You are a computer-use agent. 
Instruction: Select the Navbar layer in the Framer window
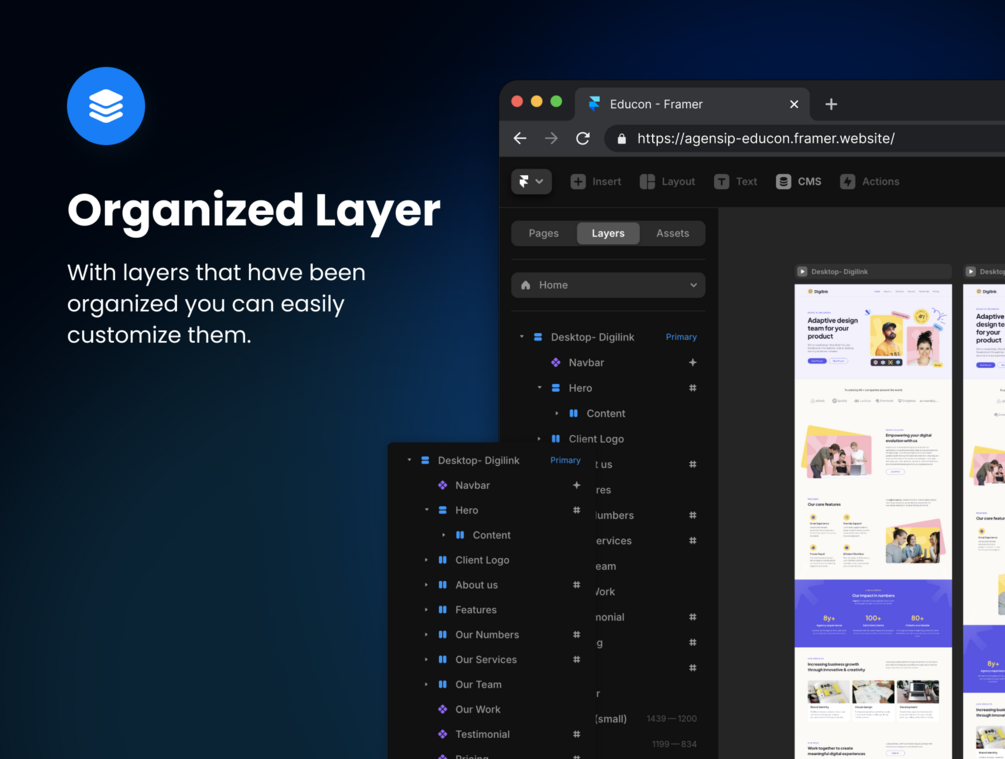click(x=586, y=362)
